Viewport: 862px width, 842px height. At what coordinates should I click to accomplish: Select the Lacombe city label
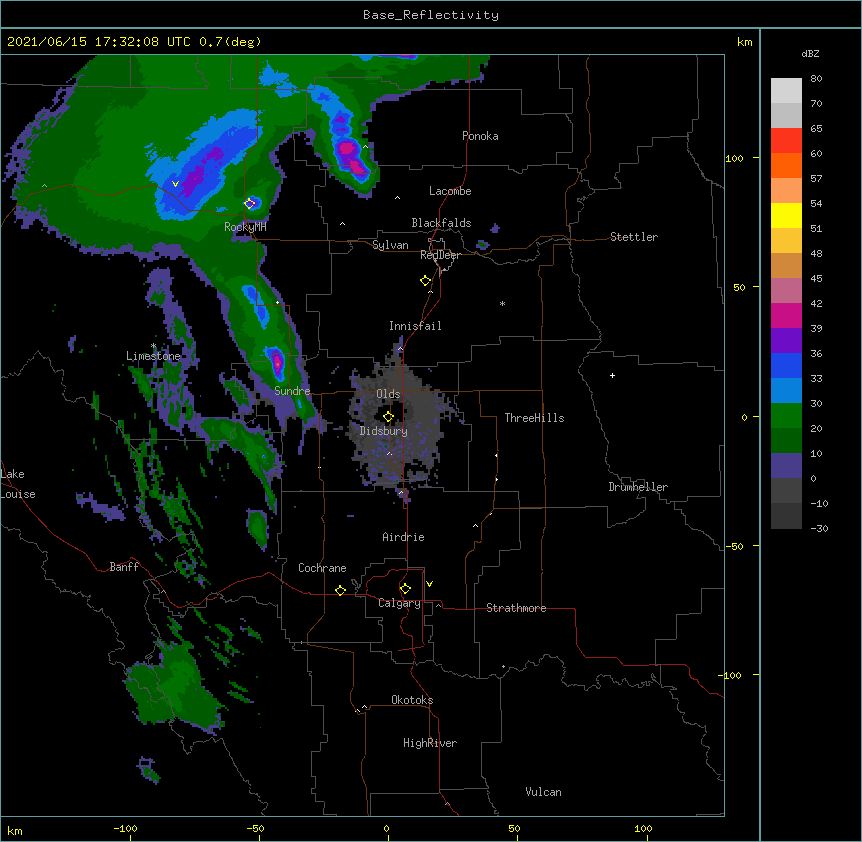[x=450, y=191]
